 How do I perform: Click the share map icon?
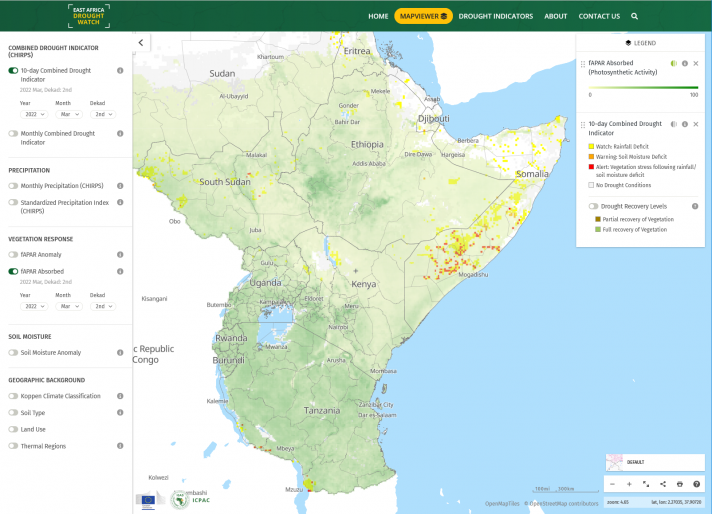[x=663, y=484]
